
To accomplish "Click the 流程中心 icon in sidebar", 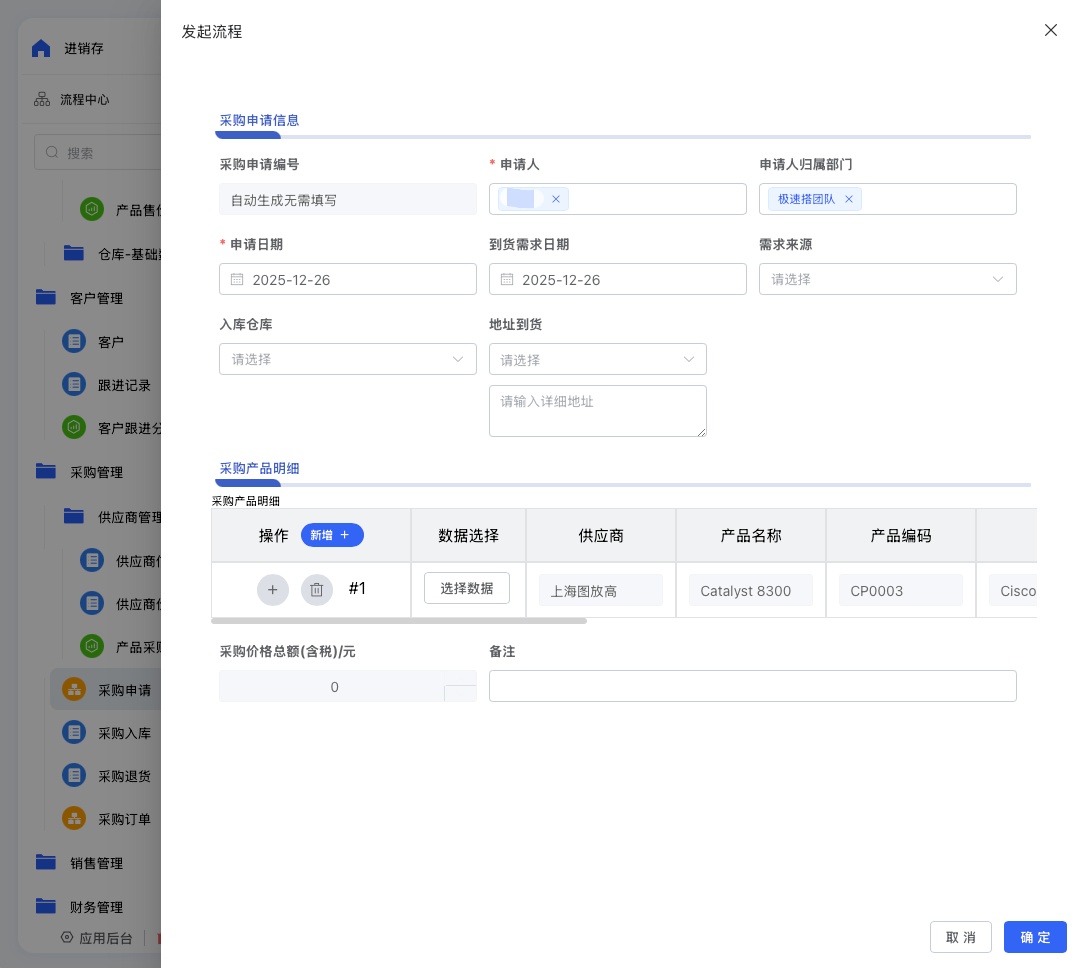I will click(x=42, y=99).
